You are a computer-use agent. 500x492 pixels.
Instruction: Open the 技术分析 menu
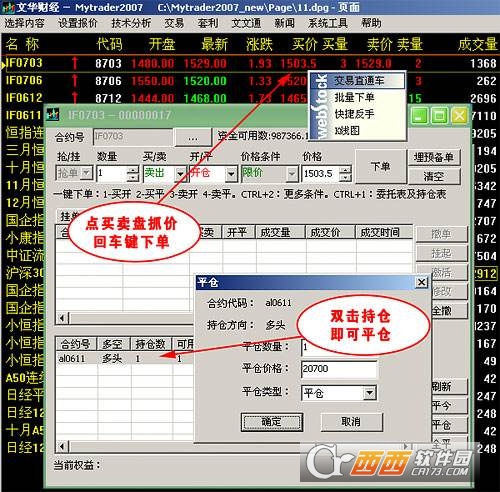click(131, 23)
